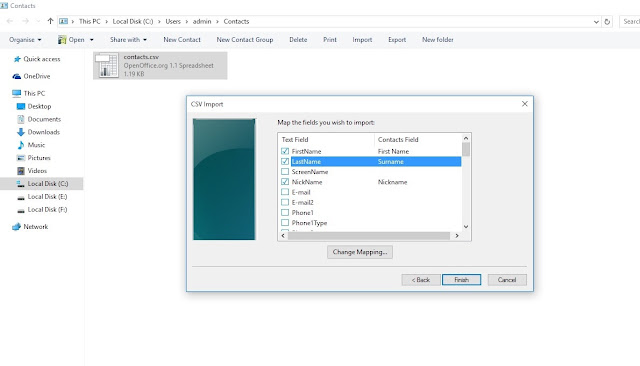
Task: Click New folder in the toolbar
Action: (438, 40)
